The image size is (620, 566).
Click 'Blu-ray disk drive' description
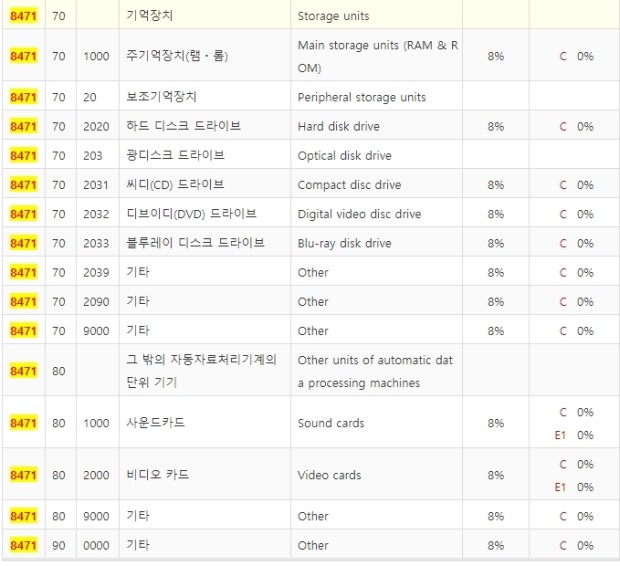pos(344,244)
